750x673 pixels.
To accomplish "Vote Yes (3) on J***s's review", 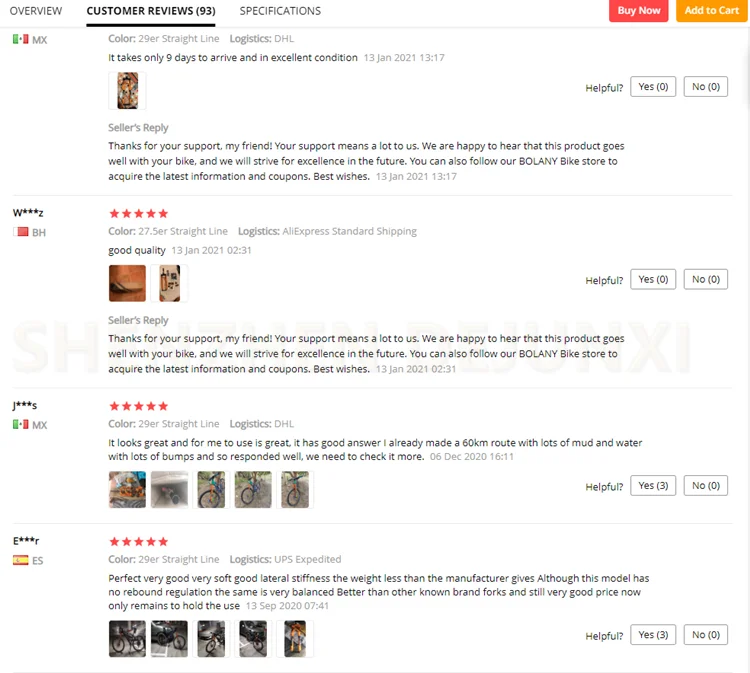I will (x=653, y=485).
